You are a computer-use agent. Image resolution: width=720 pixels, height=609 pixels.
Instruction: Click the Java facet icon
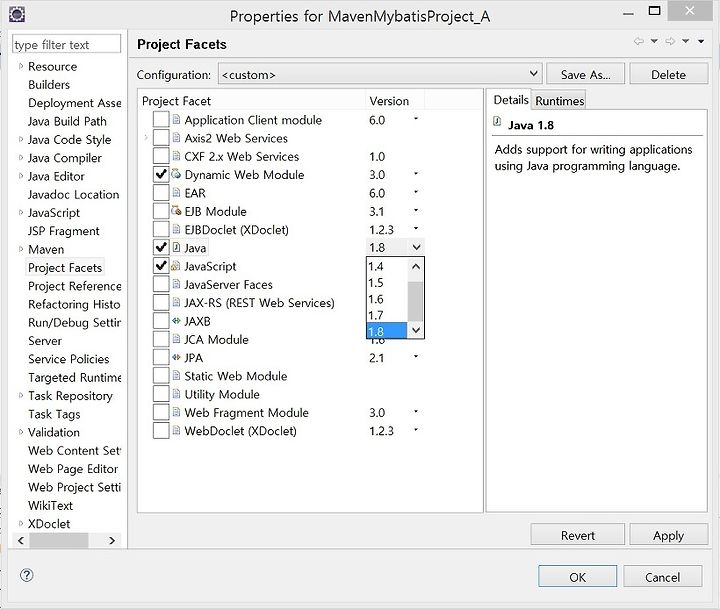click(x=176, y=248)
